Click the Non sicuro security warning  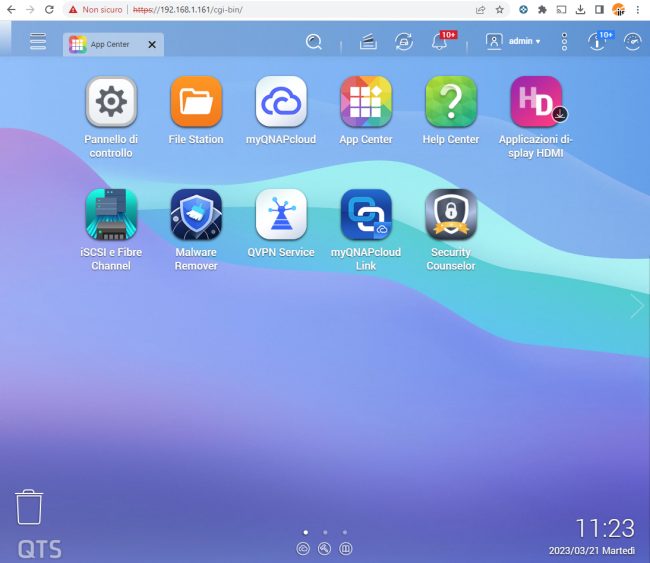(96, 10)
